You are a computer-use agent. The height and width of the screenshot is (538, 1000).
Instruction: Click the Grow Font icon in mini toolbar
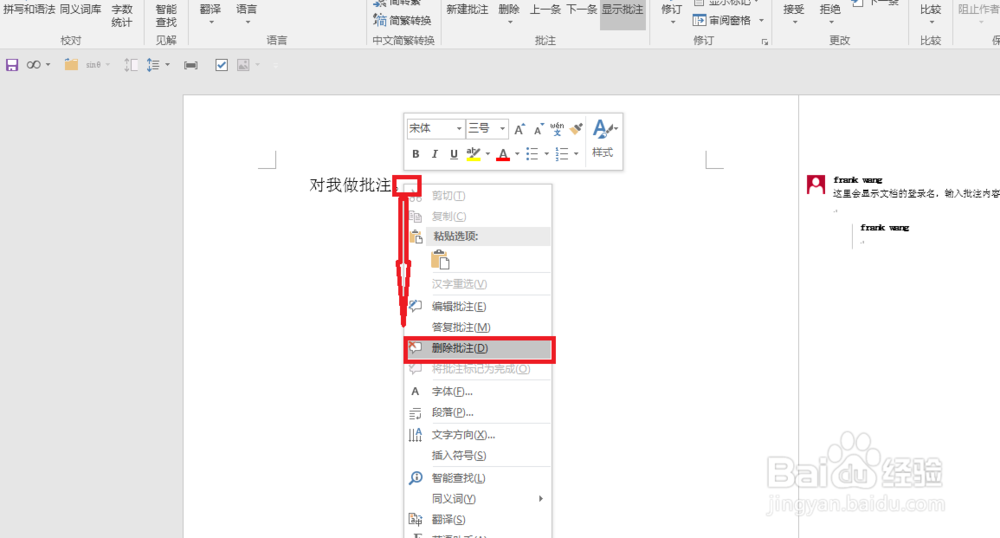(x=520, y=129)
